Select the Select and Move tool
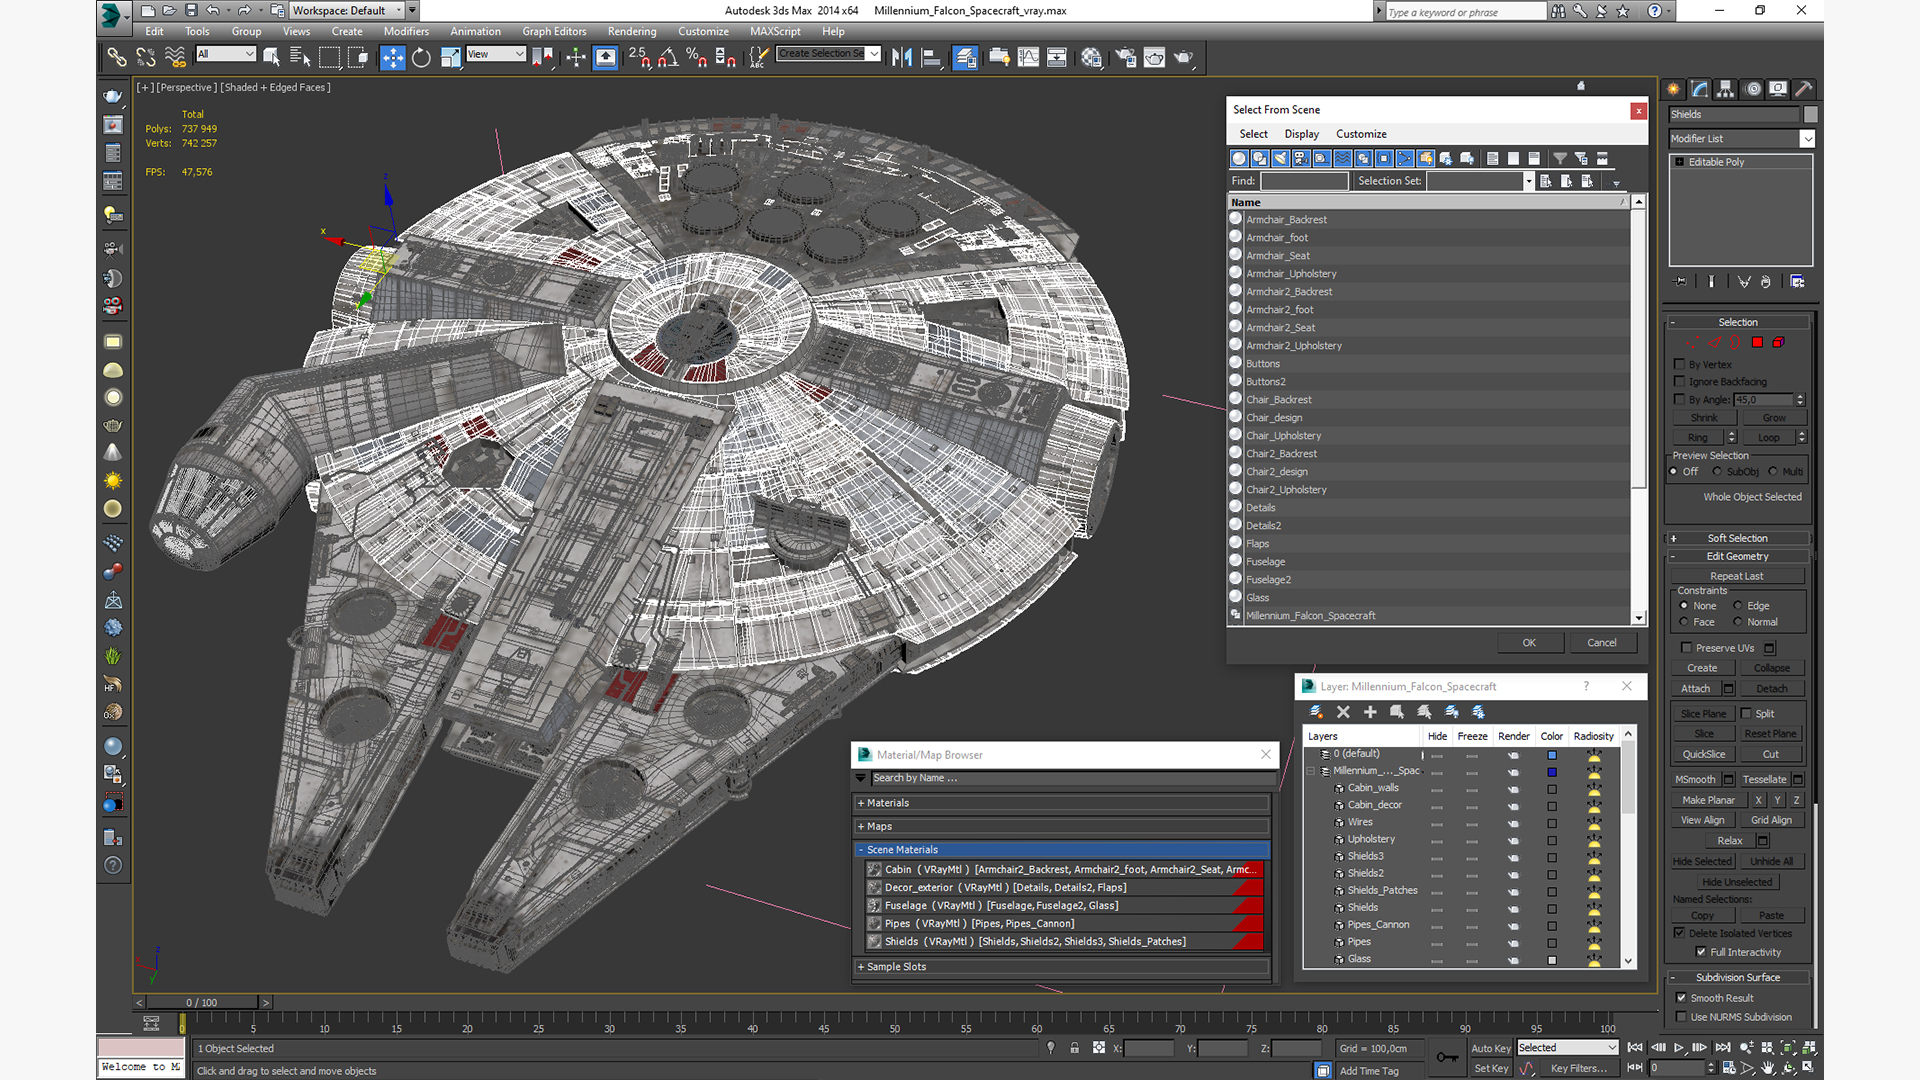 point(392,58)
